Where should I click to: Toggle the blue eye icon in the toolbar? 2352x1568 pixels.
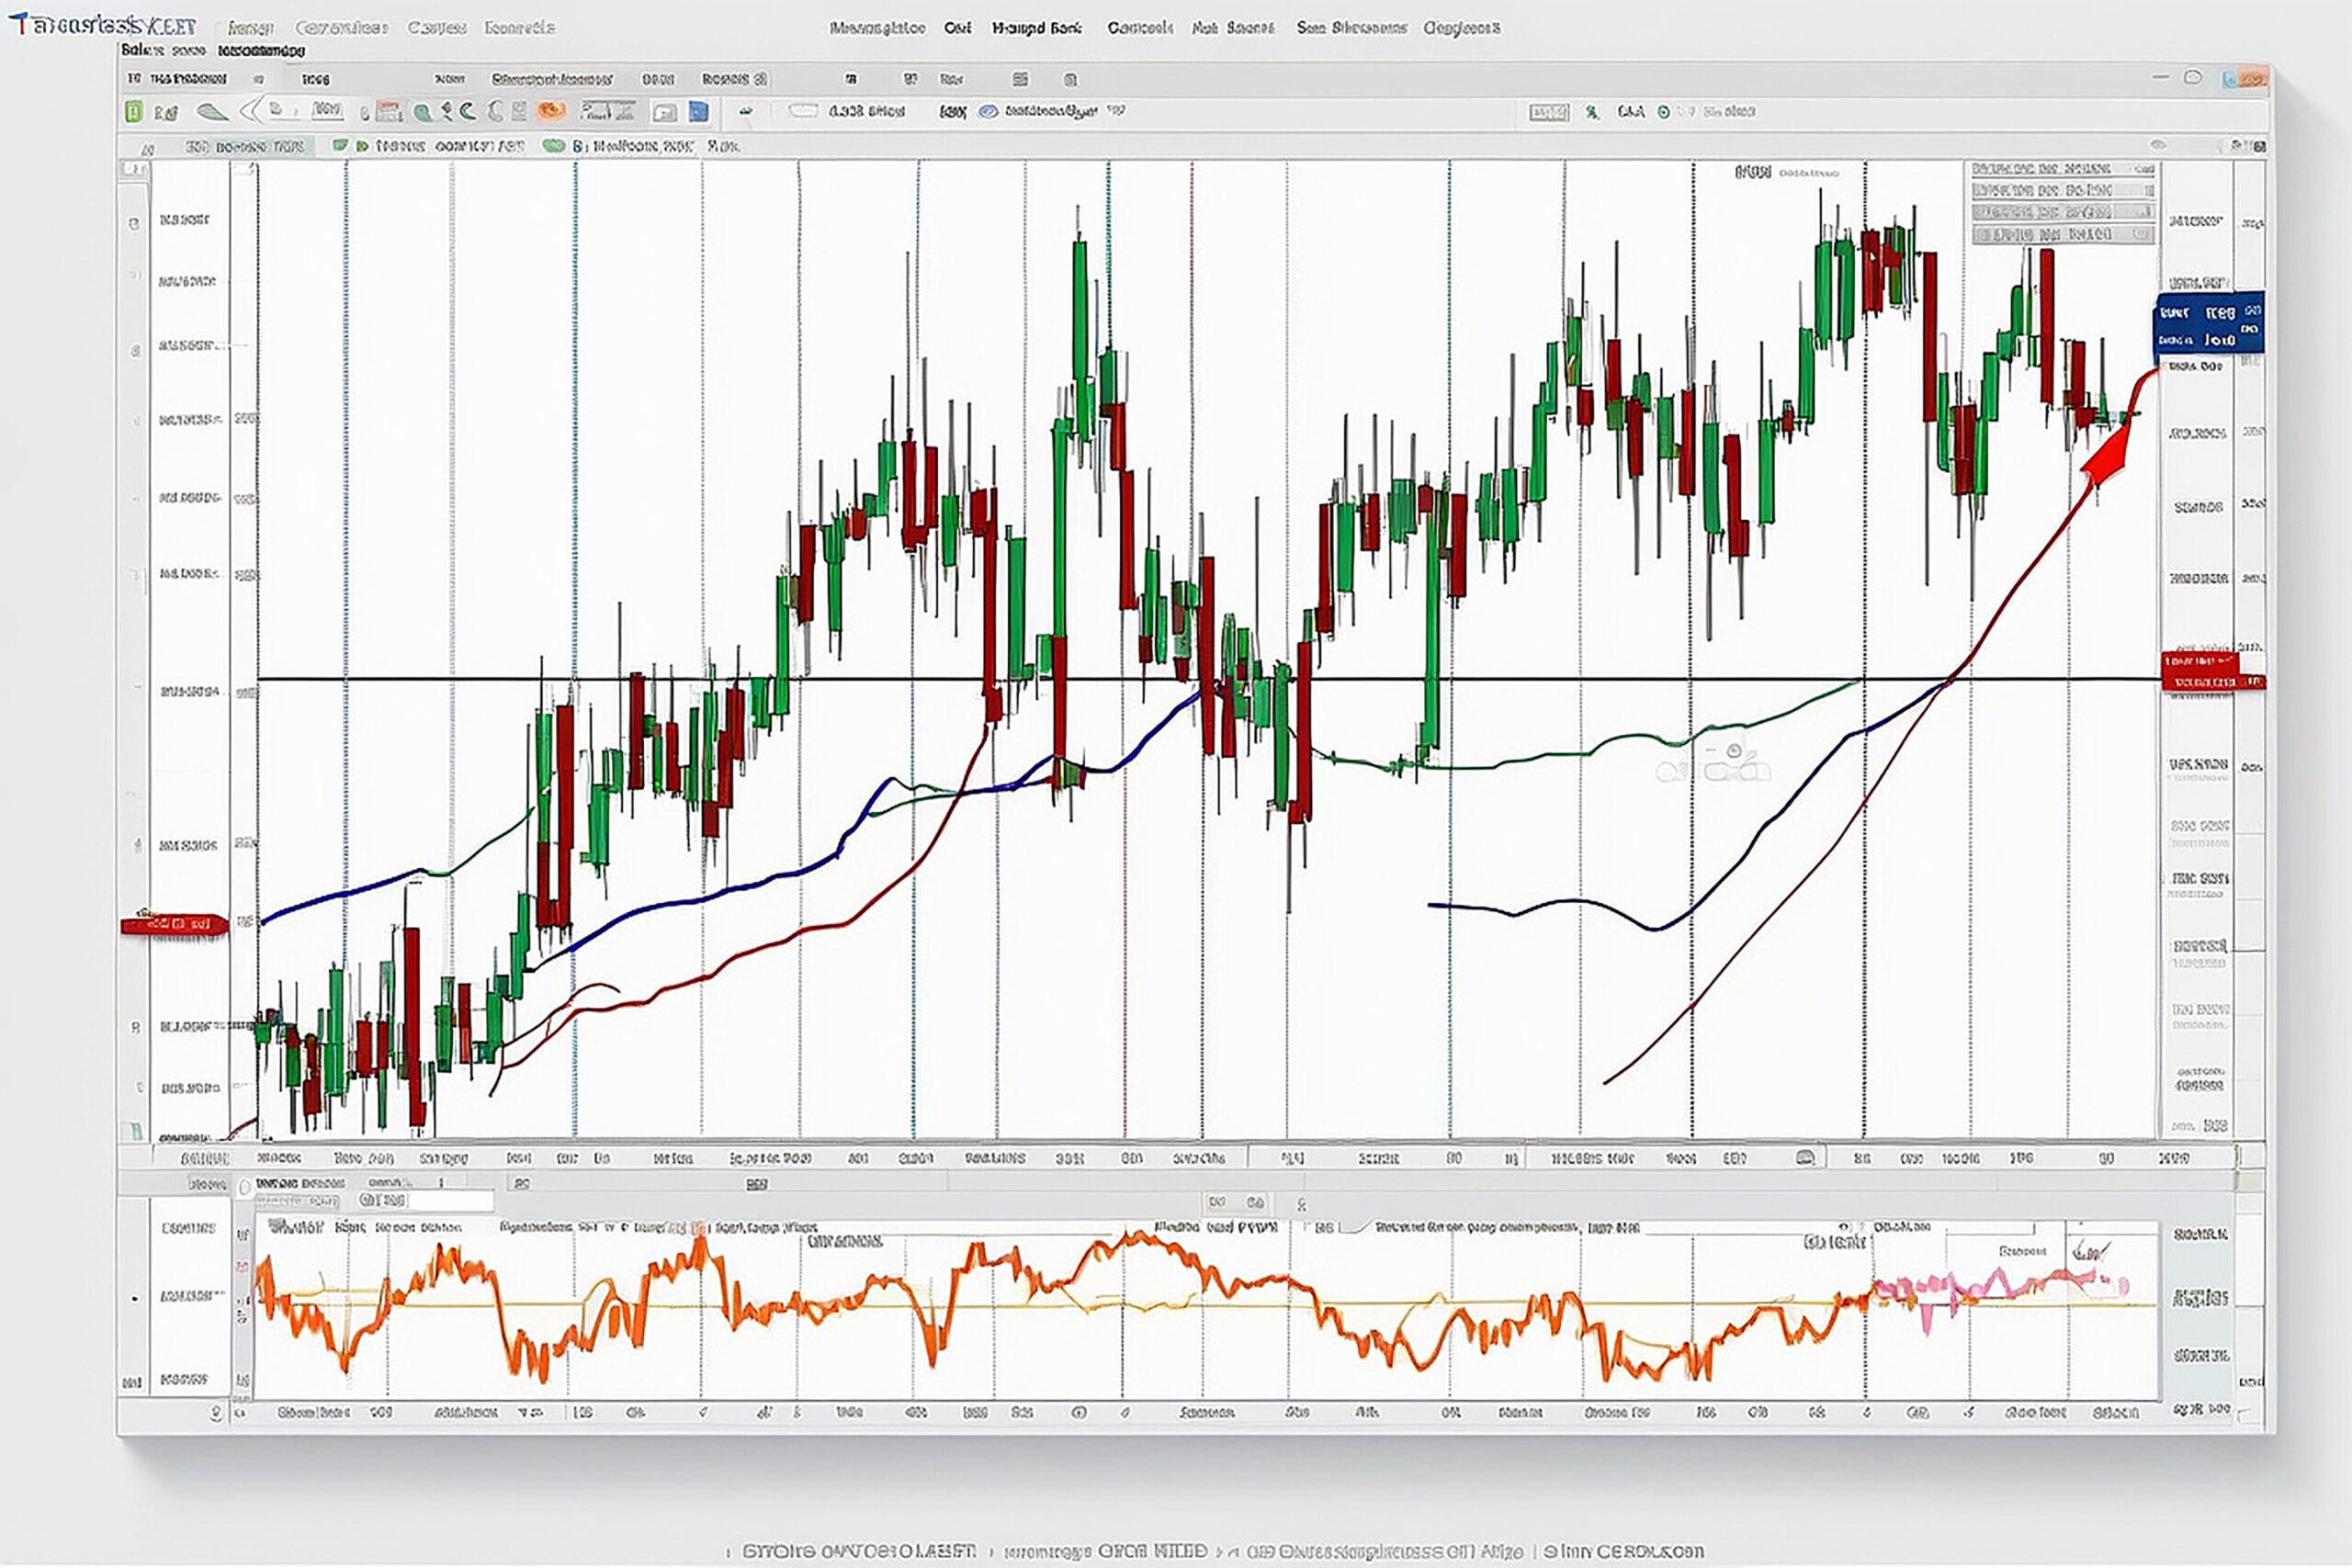click(x=988, y=111)
